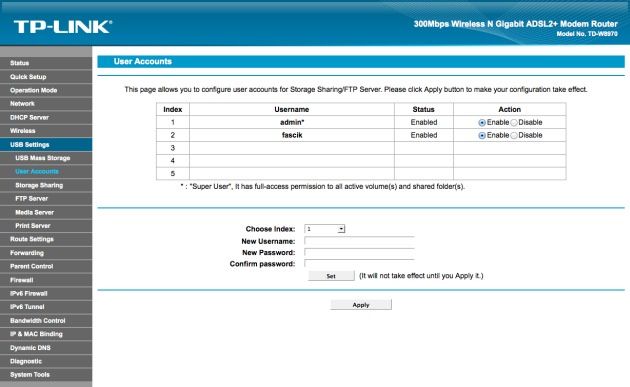Open IP & MAC Binding menu
Viewport: 630px width, 387px height.
point(46,334)
